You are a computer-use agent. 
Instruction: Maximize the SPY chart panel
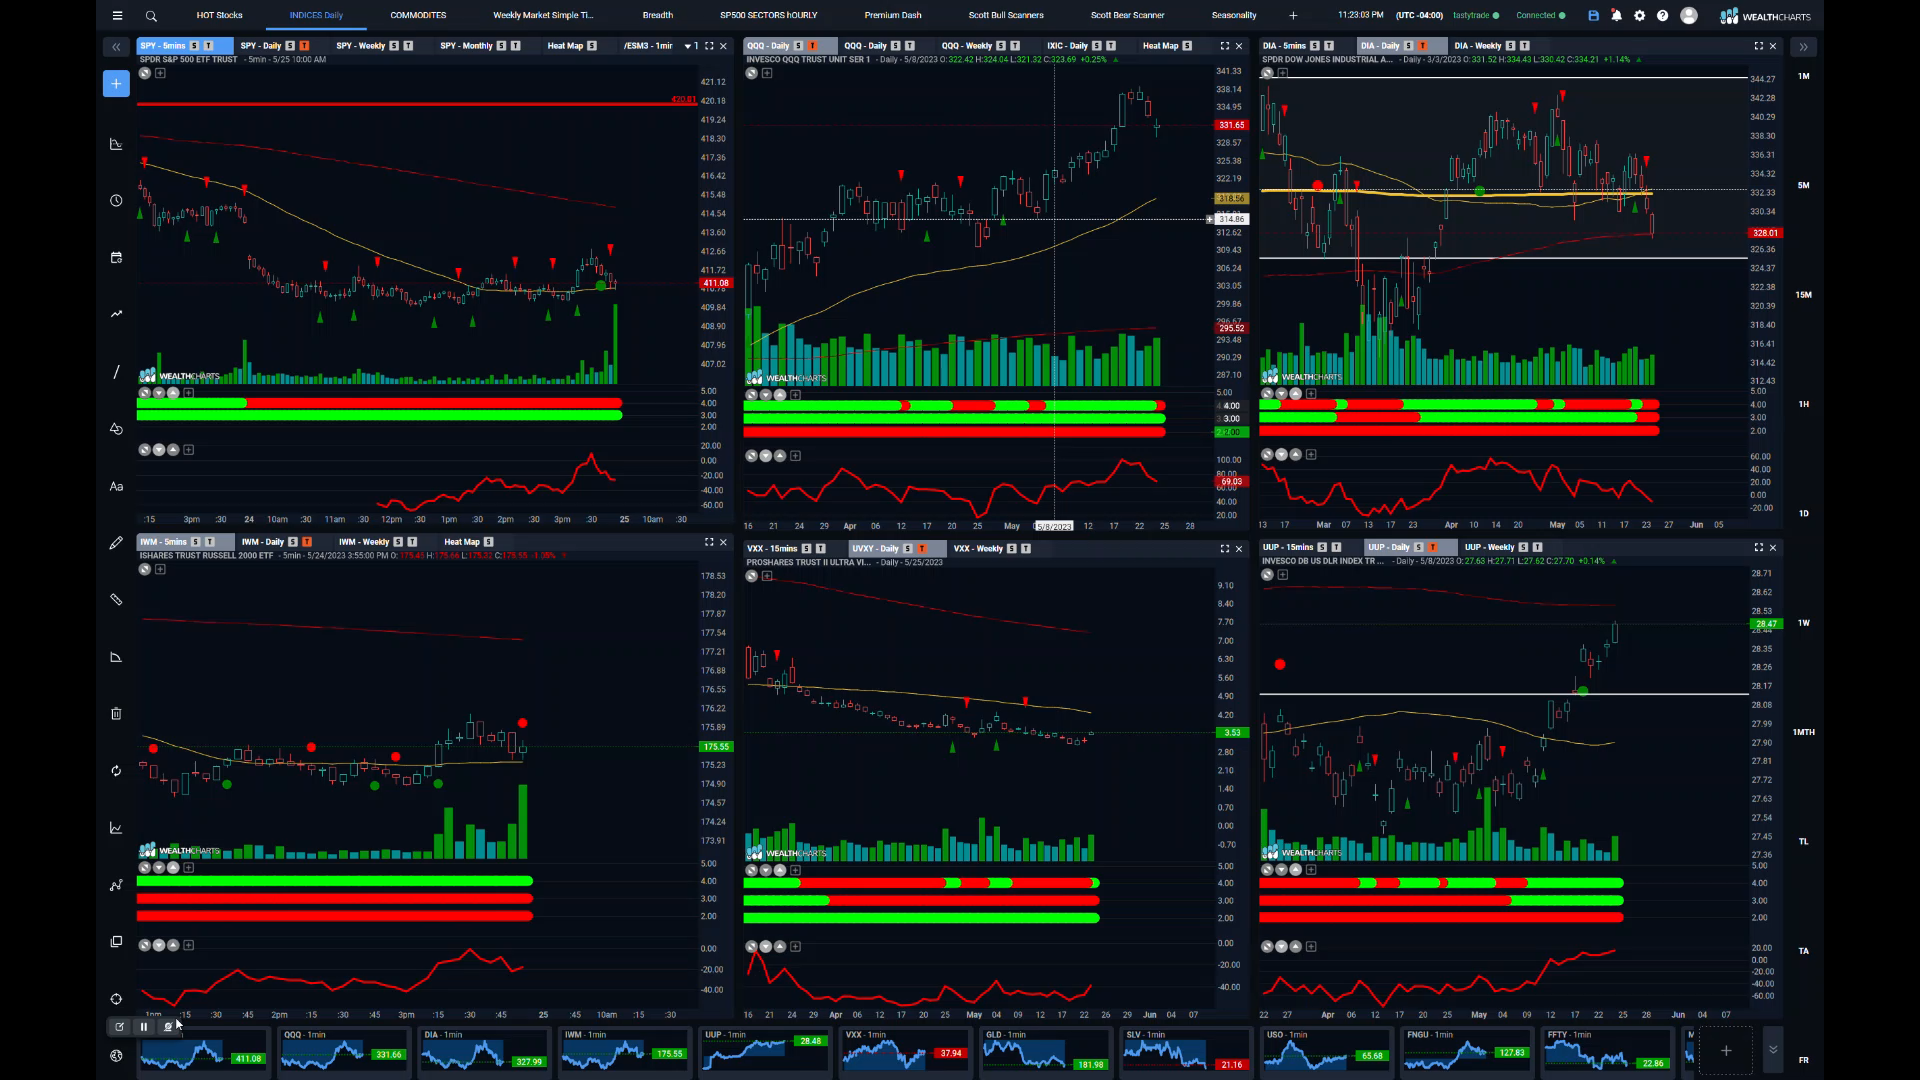[x=709, y=46]
